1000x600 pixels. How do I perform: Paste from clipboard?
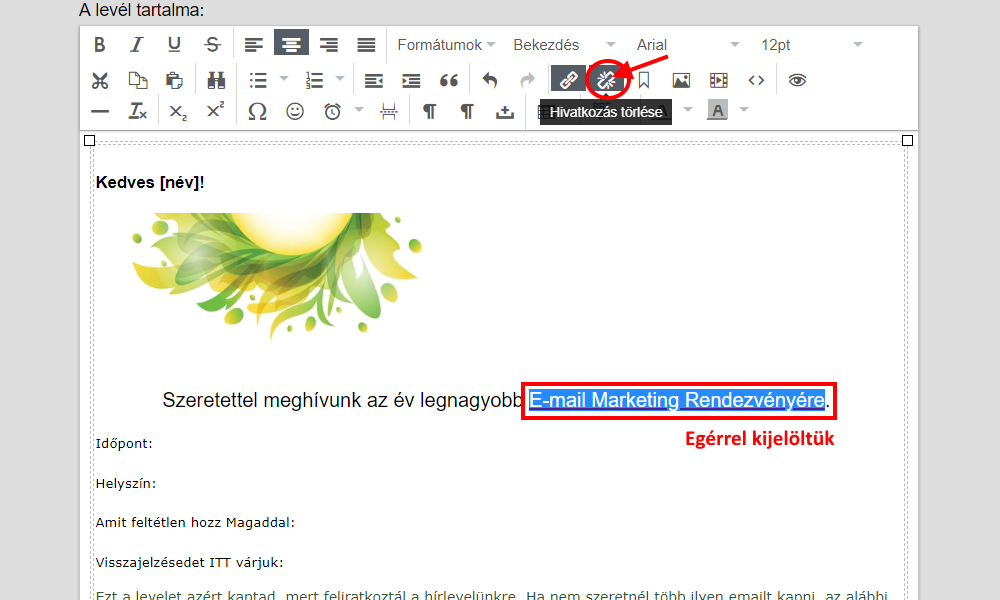174,80
